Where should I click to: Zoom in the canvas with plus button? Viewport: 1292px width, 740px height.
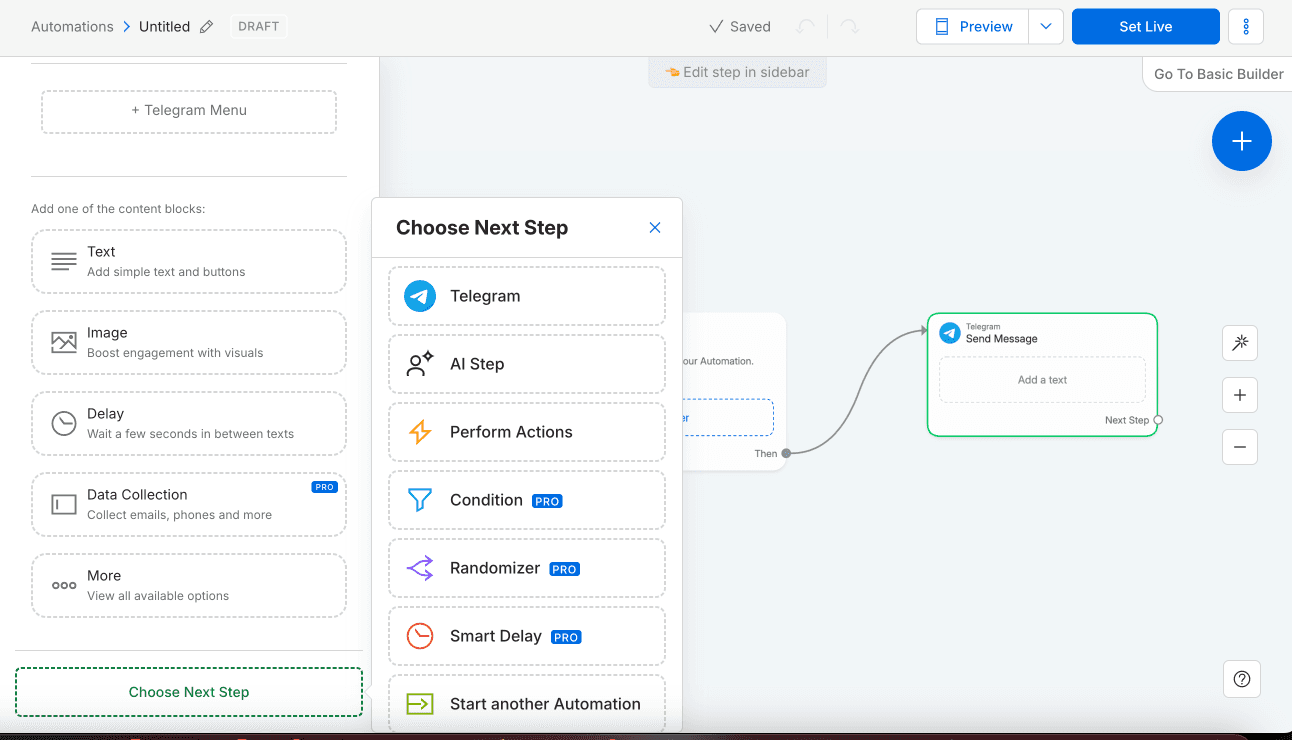(1240, 395)
